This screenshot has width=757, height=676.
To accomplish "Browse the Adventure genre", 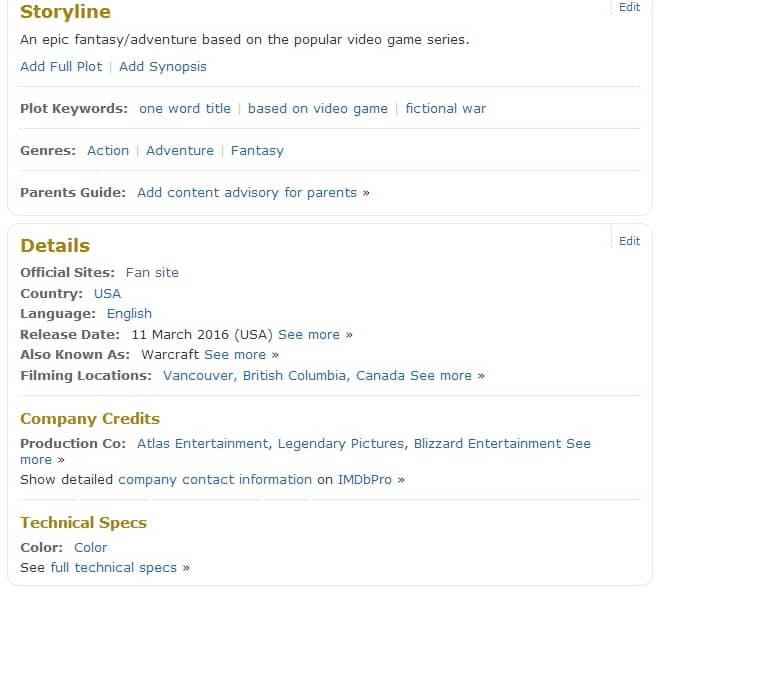I will coord(180,151).
